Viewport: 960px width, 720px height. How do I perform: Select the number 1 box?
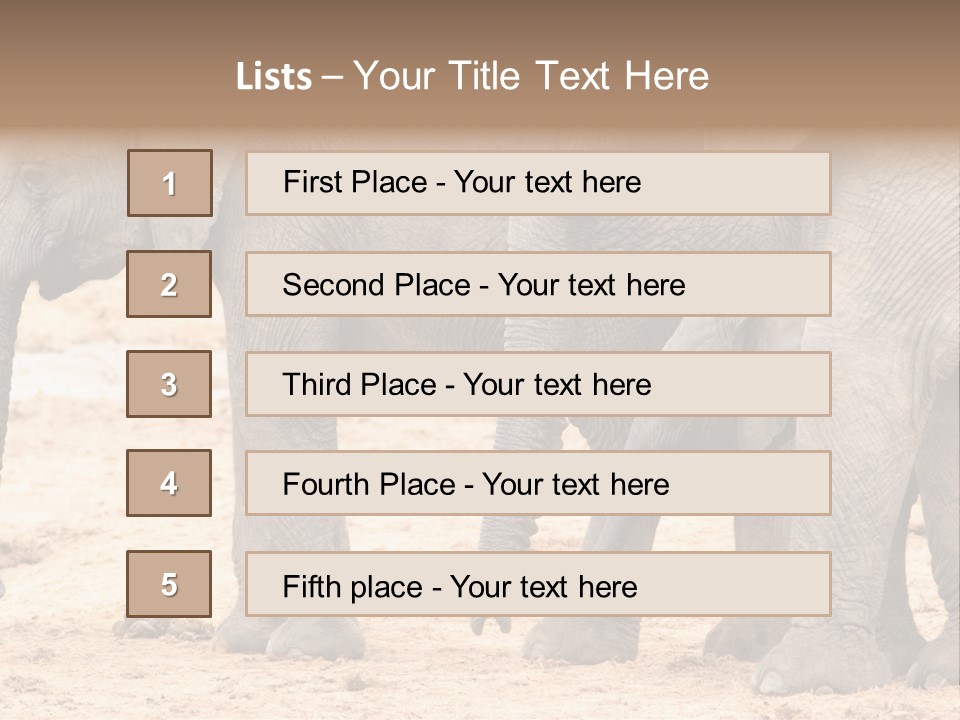[x=170, y=183]
